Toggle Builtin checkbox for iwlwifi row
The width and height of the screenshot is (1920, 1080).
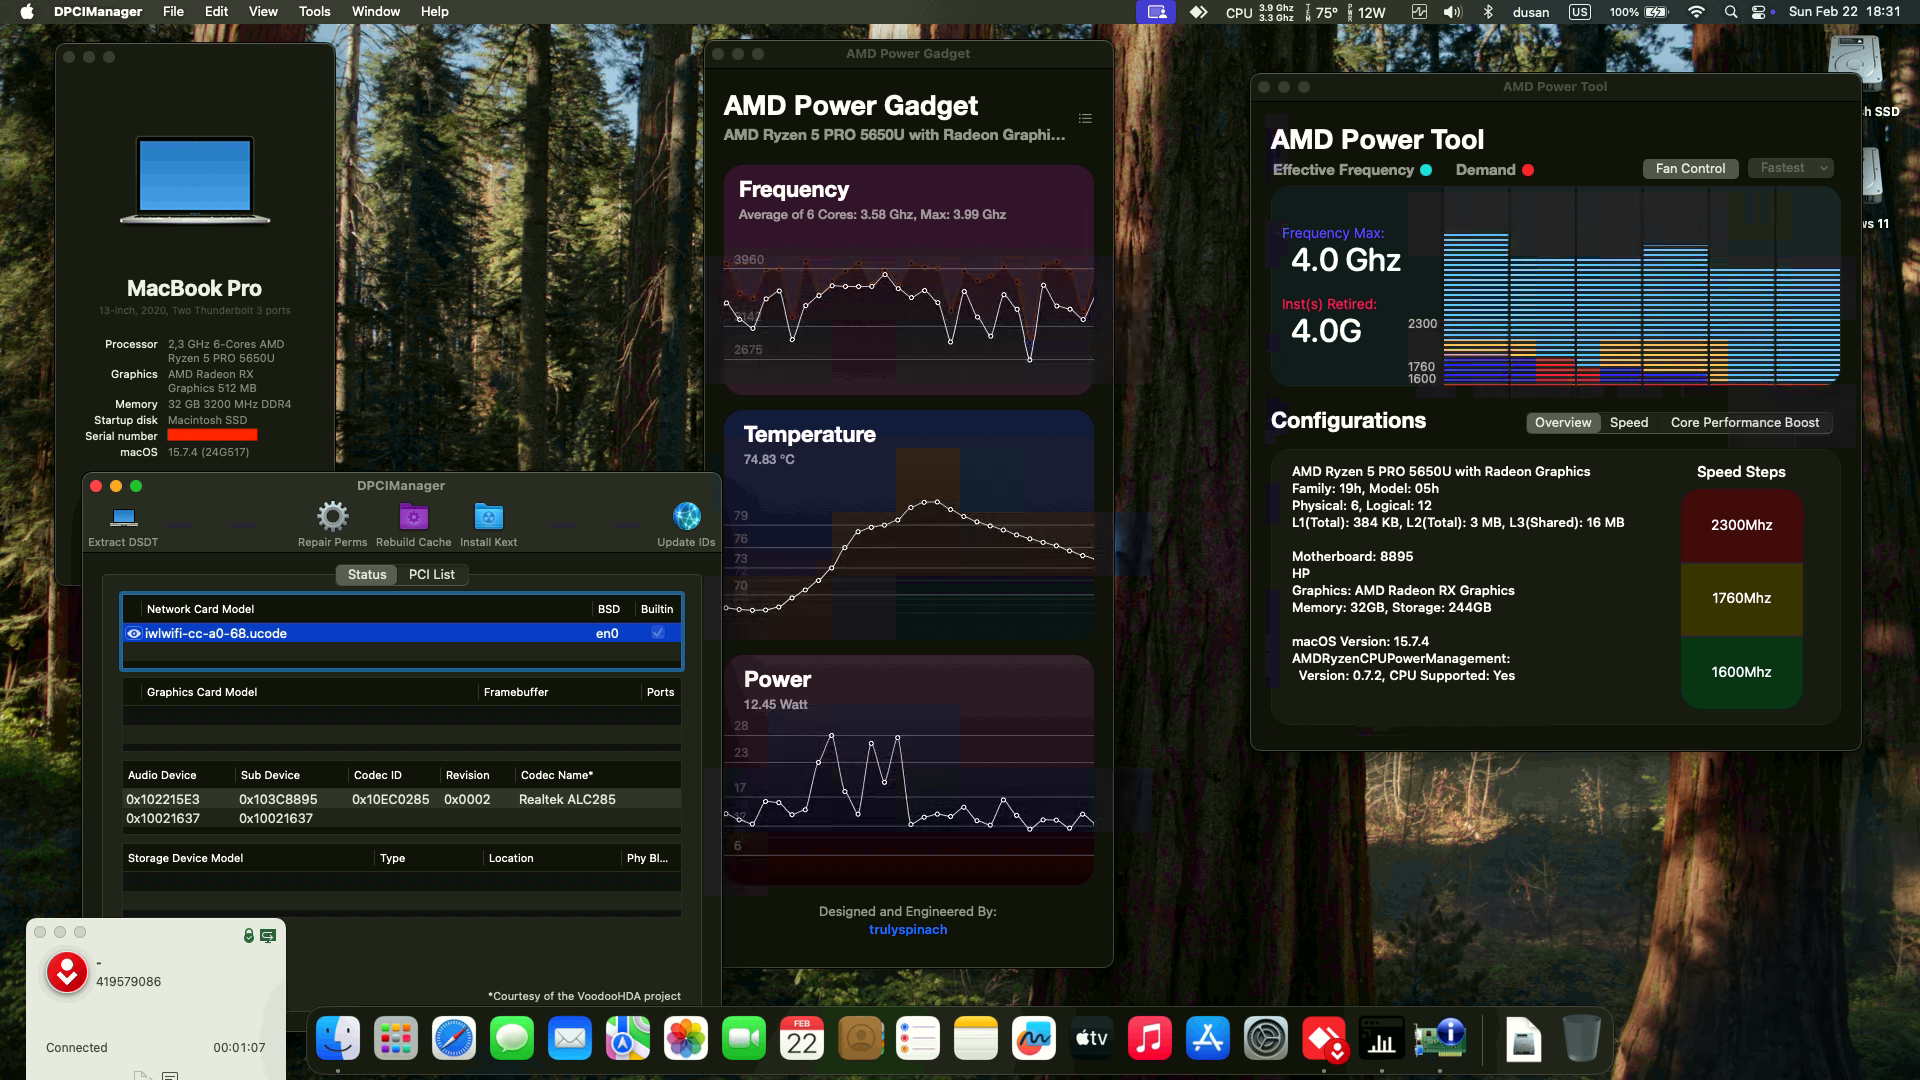pos(658,633)
